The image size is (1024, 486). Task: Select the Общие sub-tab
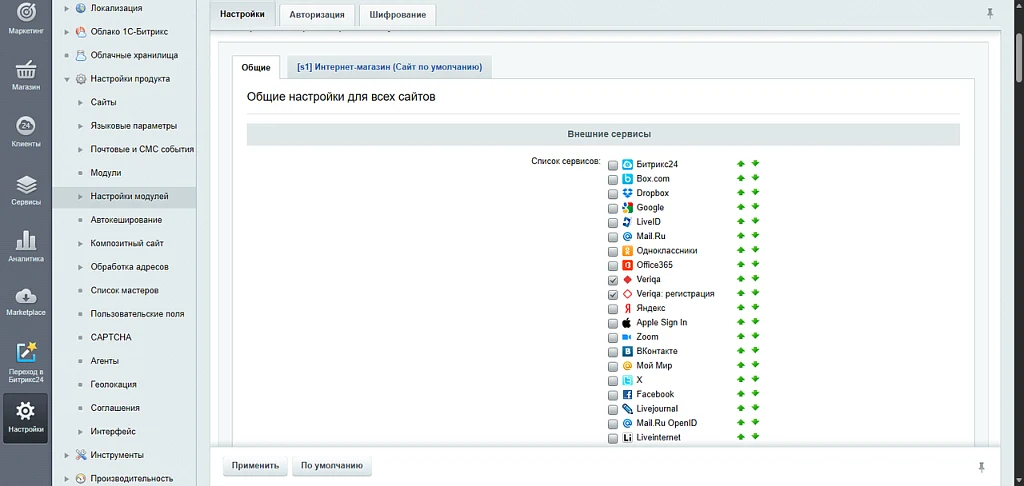tap(256, 67)
